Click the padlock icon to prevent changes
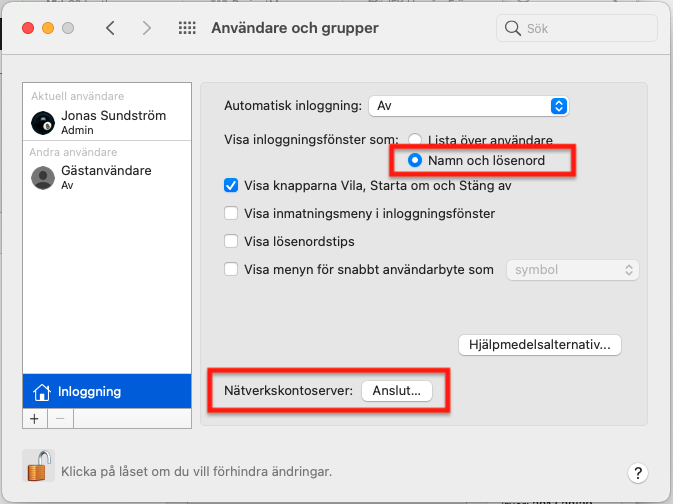673x504 pixels. pyautogui.click(x=39, y=466)
